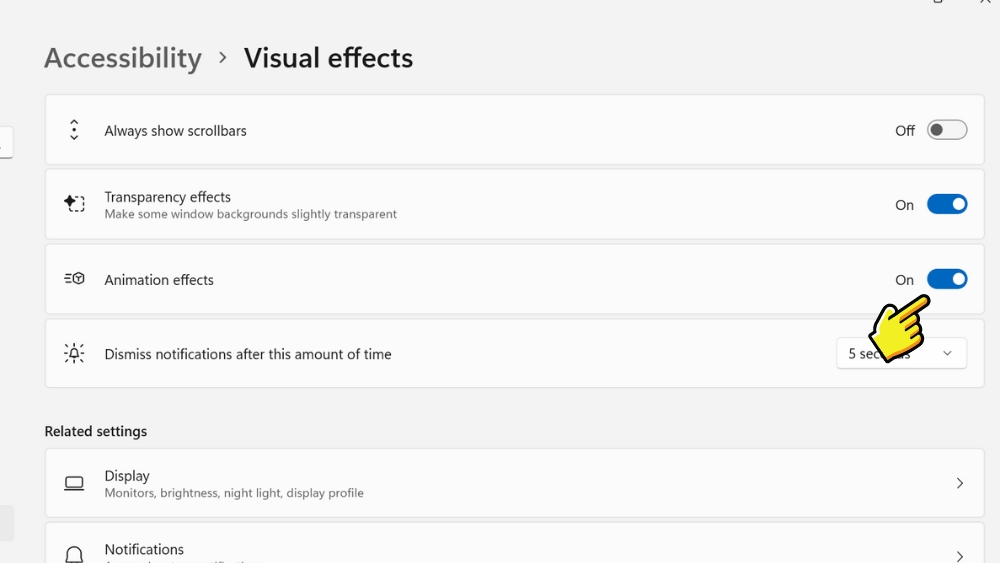This screenshot has width=1000, height=563.
Task: Open the notification dismiss time dropdown
Action: coord(901,353)
